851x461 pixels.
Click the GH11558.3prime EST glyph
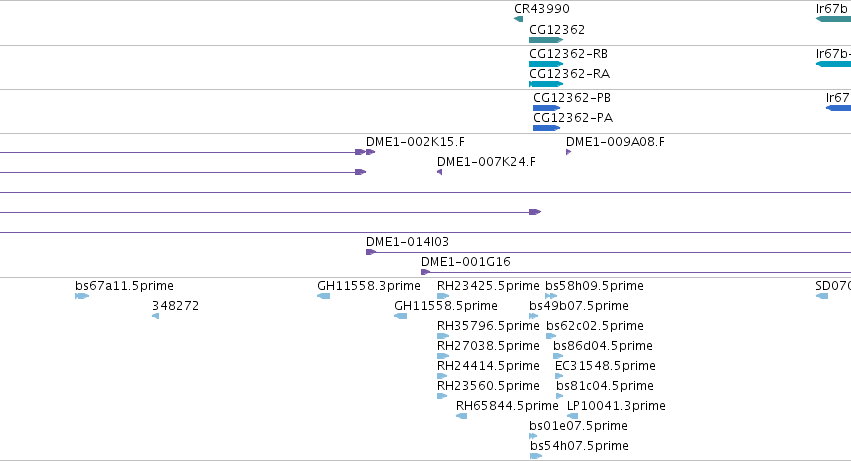(x=323, y=296)
